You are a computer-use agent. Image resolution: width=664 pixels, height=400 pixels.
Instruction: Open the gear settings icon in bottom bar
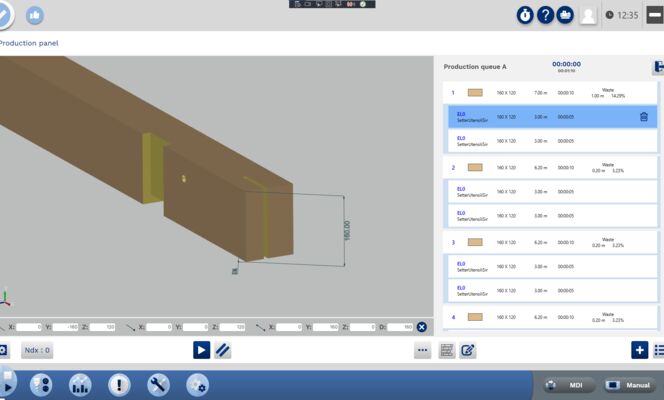coord(197,385)
